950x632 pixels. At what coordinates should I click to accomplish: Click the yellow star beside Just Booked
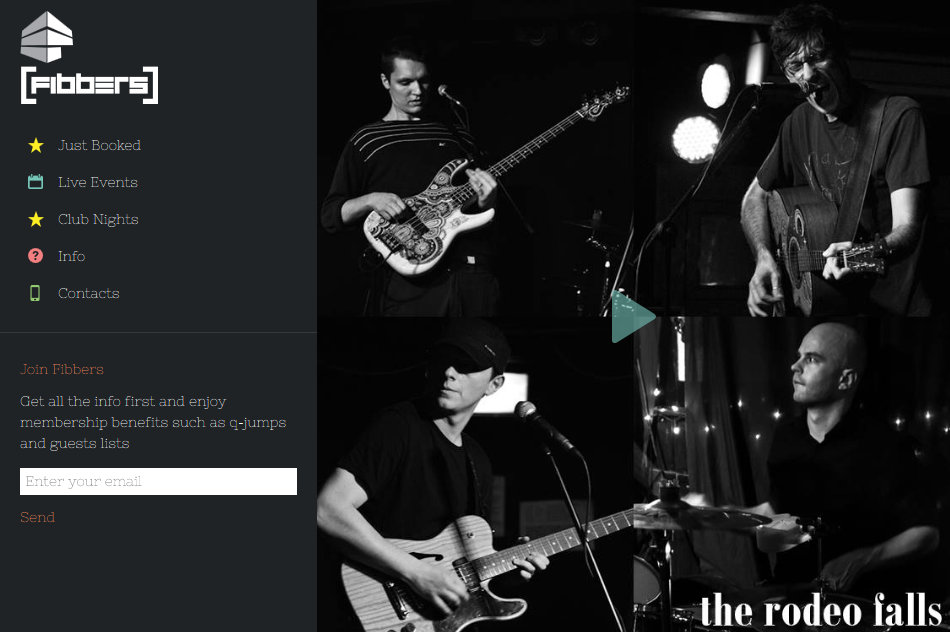pyautogui.click(x=36, y=145)
